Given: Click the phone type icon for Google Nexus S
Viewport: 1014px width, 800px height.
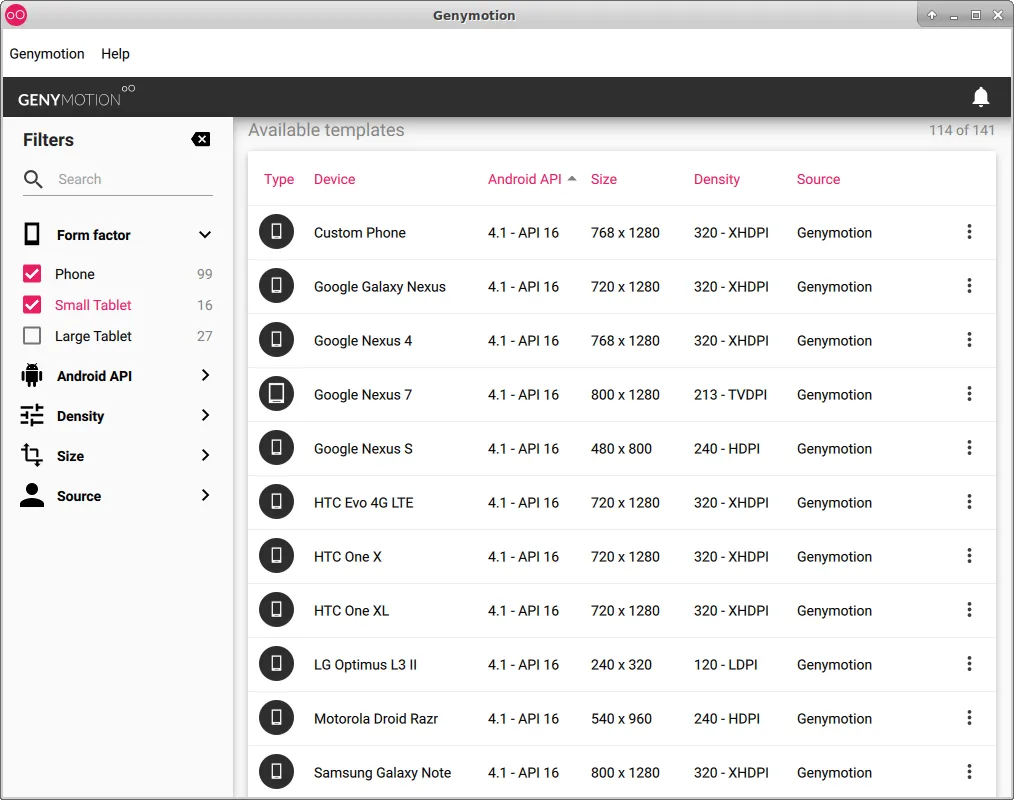Looking at the screenshot, I should tap(276, 448).
